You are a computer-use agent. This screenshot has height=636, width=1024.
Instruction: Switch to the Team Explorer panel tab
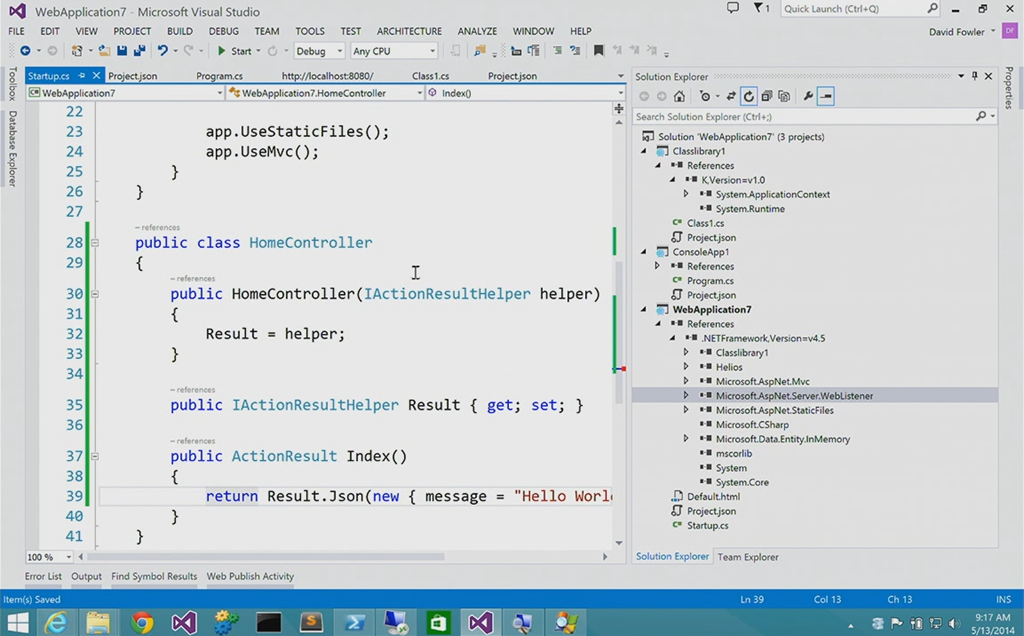[748, 557]
